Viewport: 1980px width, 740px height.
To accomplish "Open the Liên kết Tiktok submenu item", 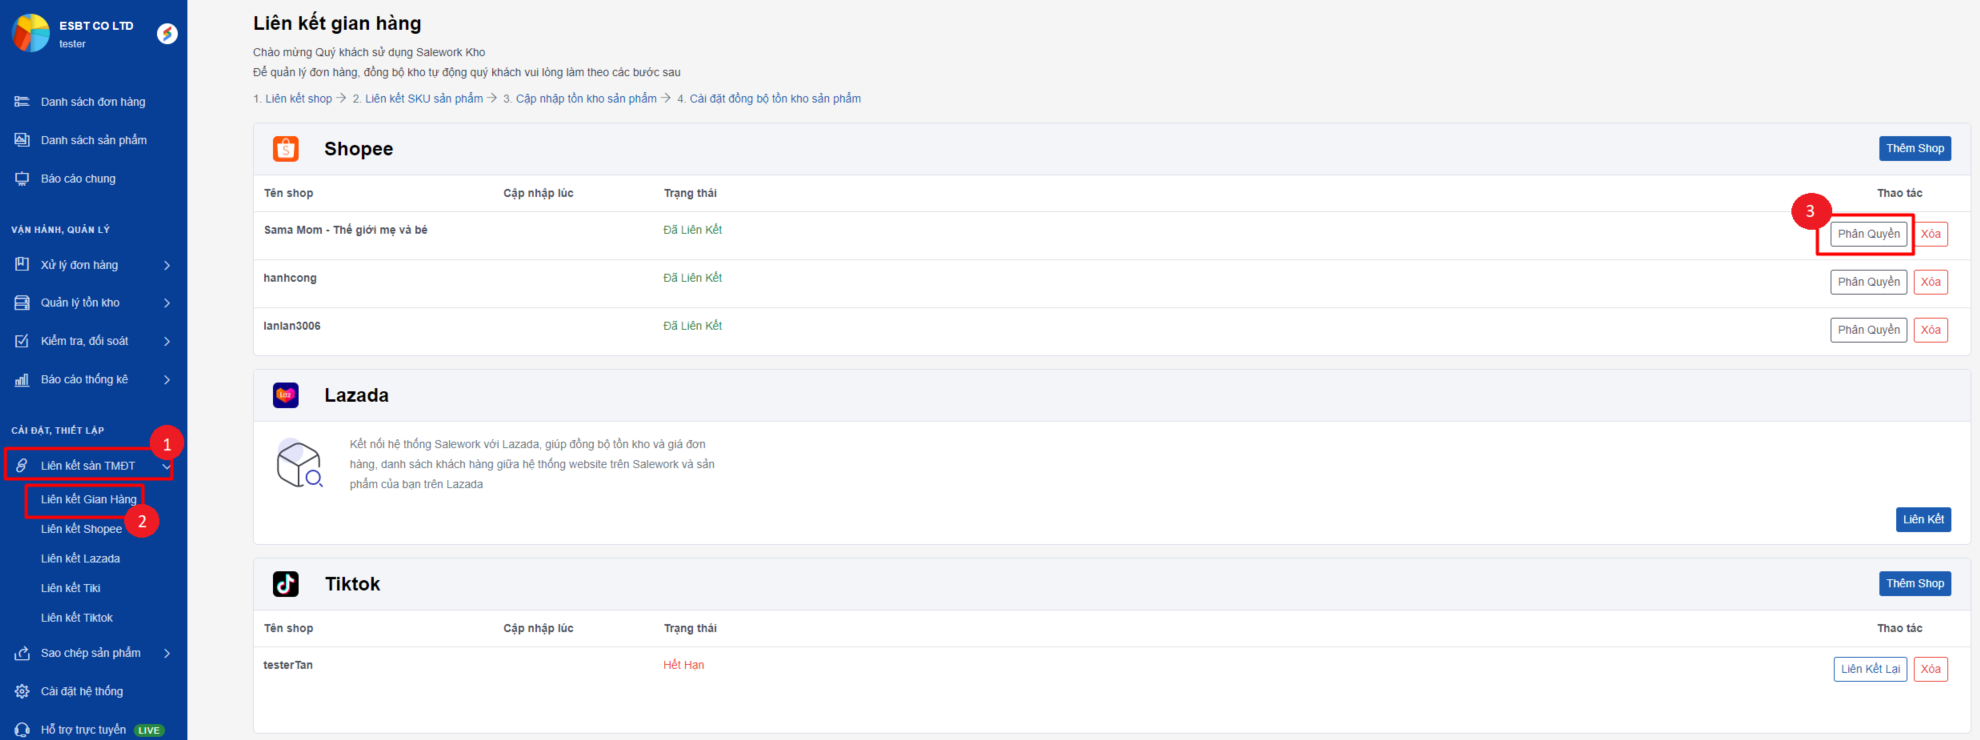I will (x=77, y=618).
